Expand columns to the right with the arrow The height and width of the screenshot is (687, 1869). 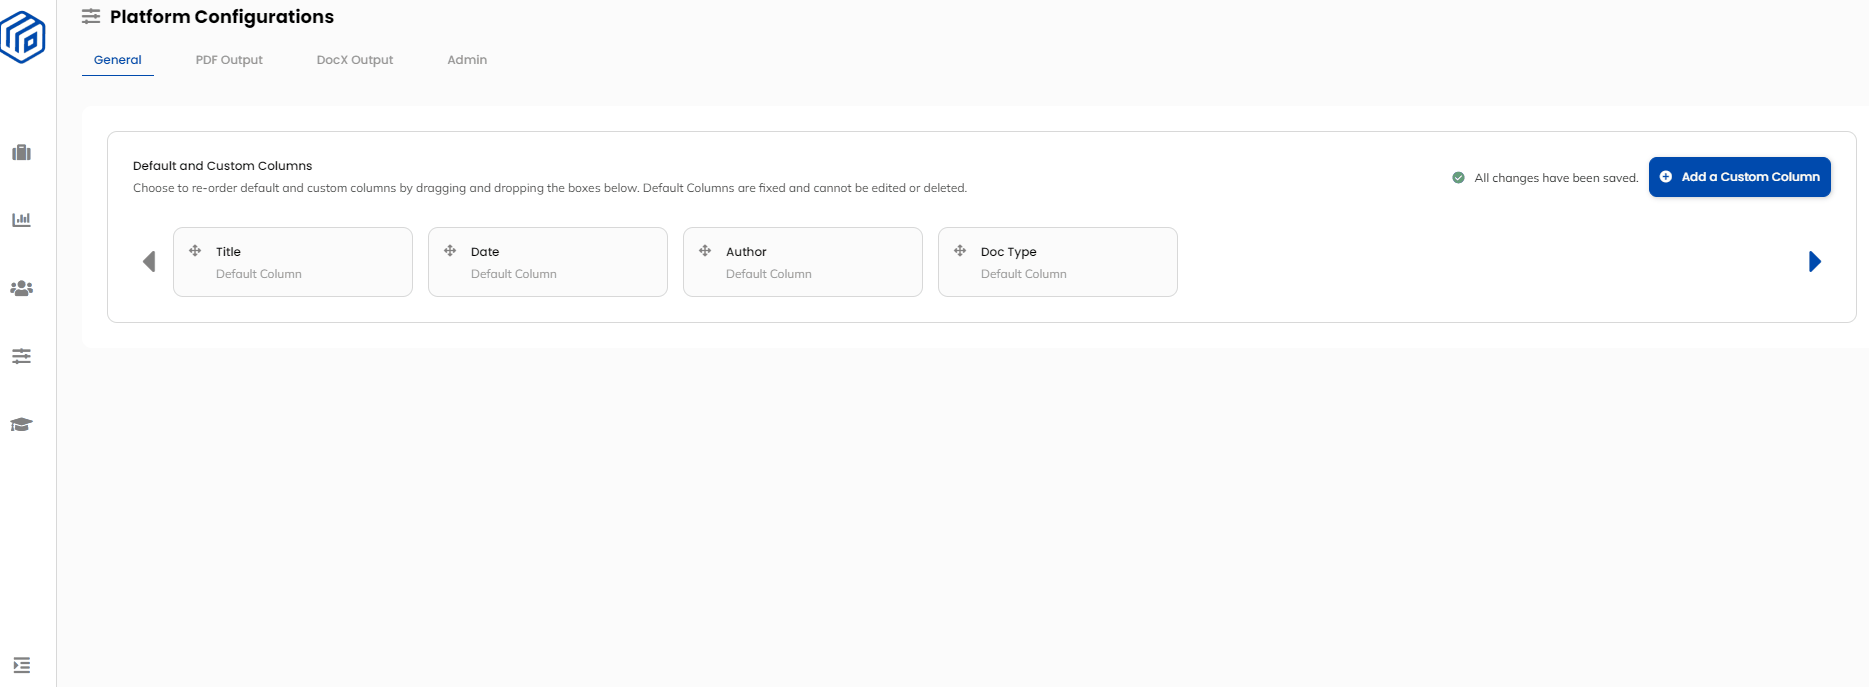tap(1814, 261)
